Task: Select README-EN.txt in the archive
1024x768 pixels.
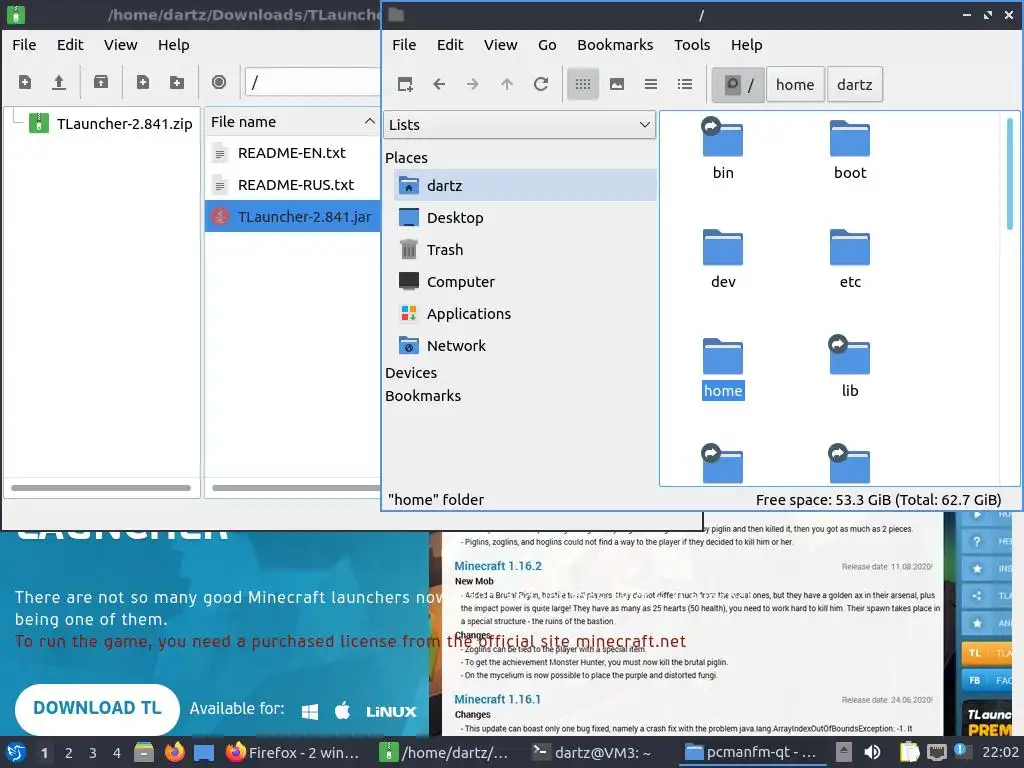Action: click(x=293, y=153)
